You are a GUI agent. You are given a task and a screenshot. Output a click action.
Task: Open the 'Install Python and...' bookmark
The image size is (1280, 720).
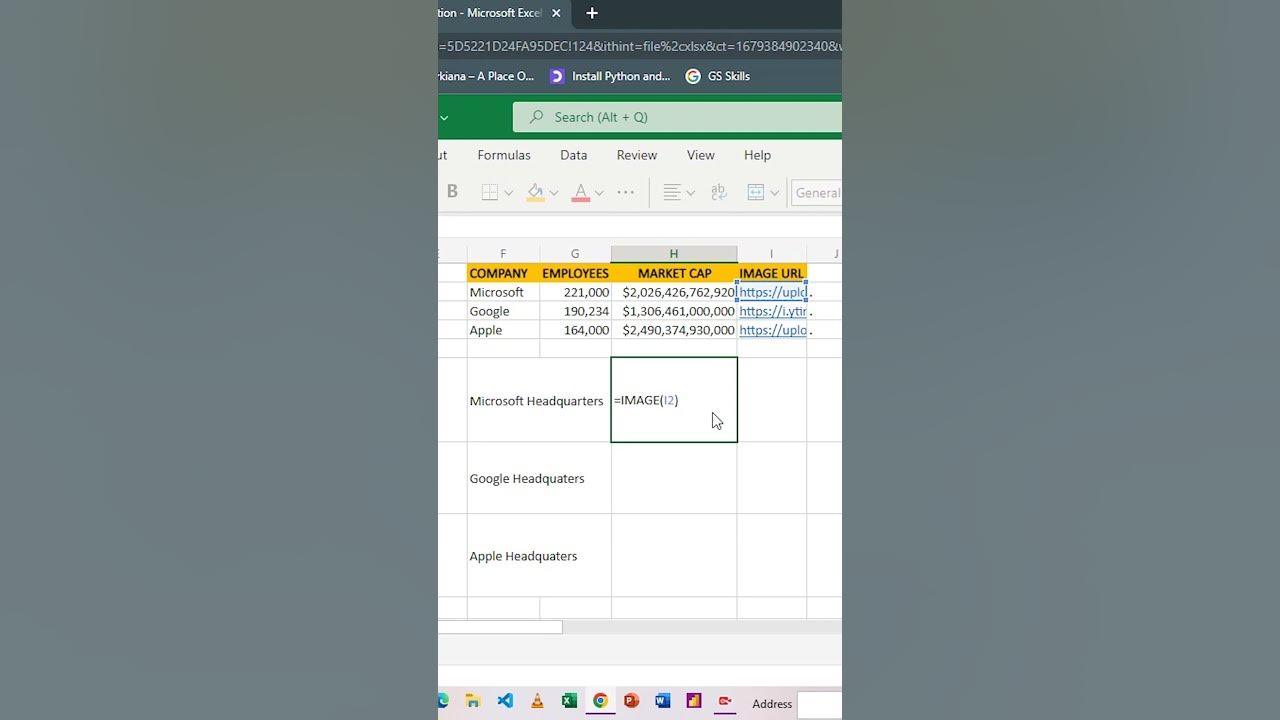click(610, 76)
